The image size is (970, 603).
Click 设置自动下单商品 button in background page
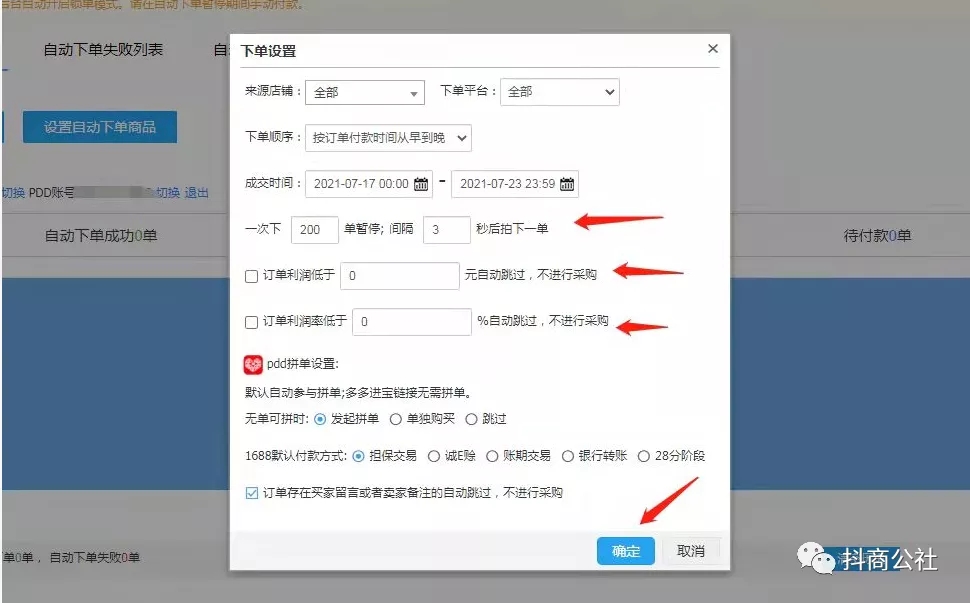(100, 127)
